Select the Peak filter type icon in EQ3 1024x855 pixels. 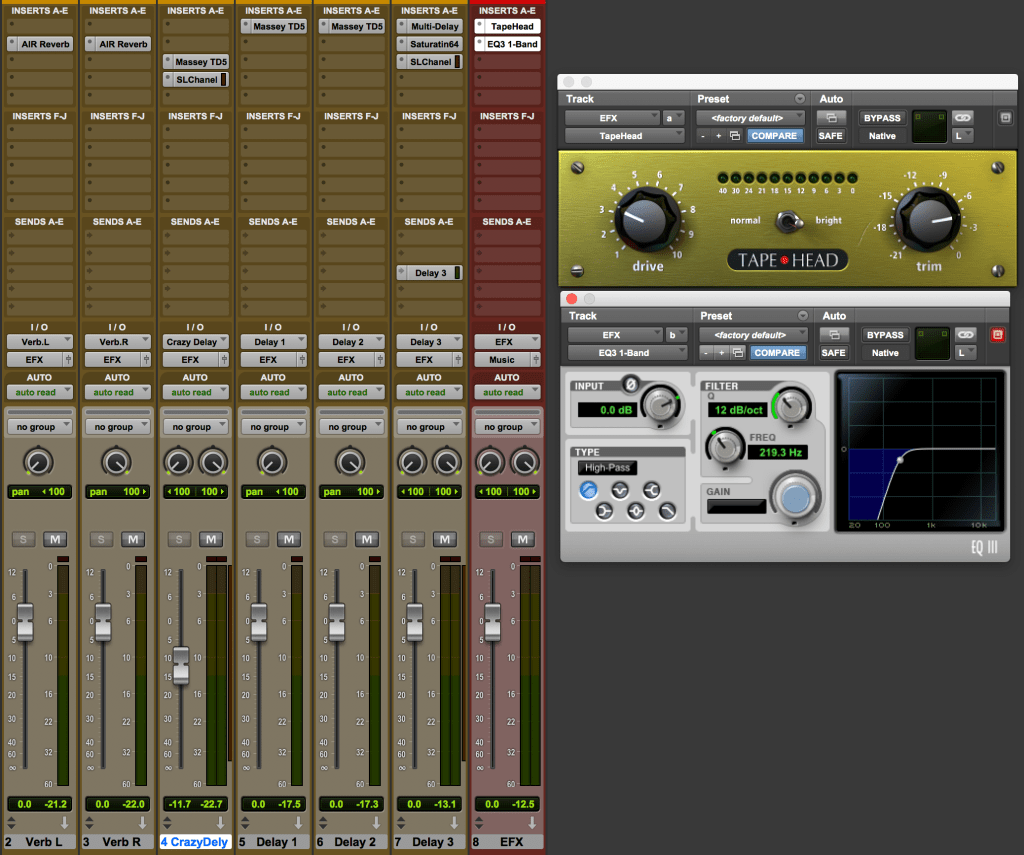point(636,511)
